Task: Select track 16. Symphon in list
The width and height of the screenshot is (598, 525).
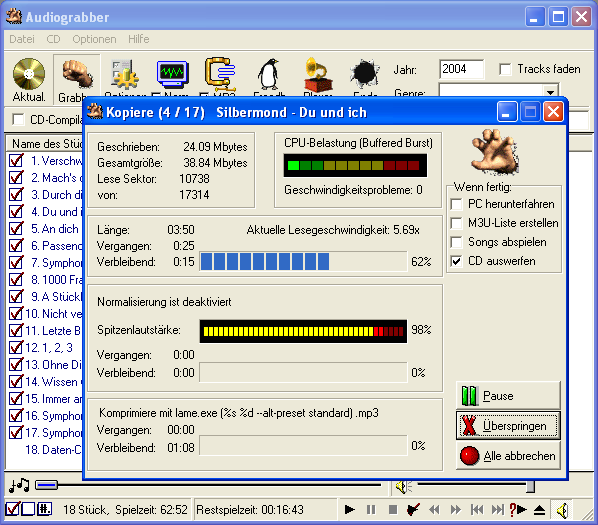Action: click(x=53, y=416)
